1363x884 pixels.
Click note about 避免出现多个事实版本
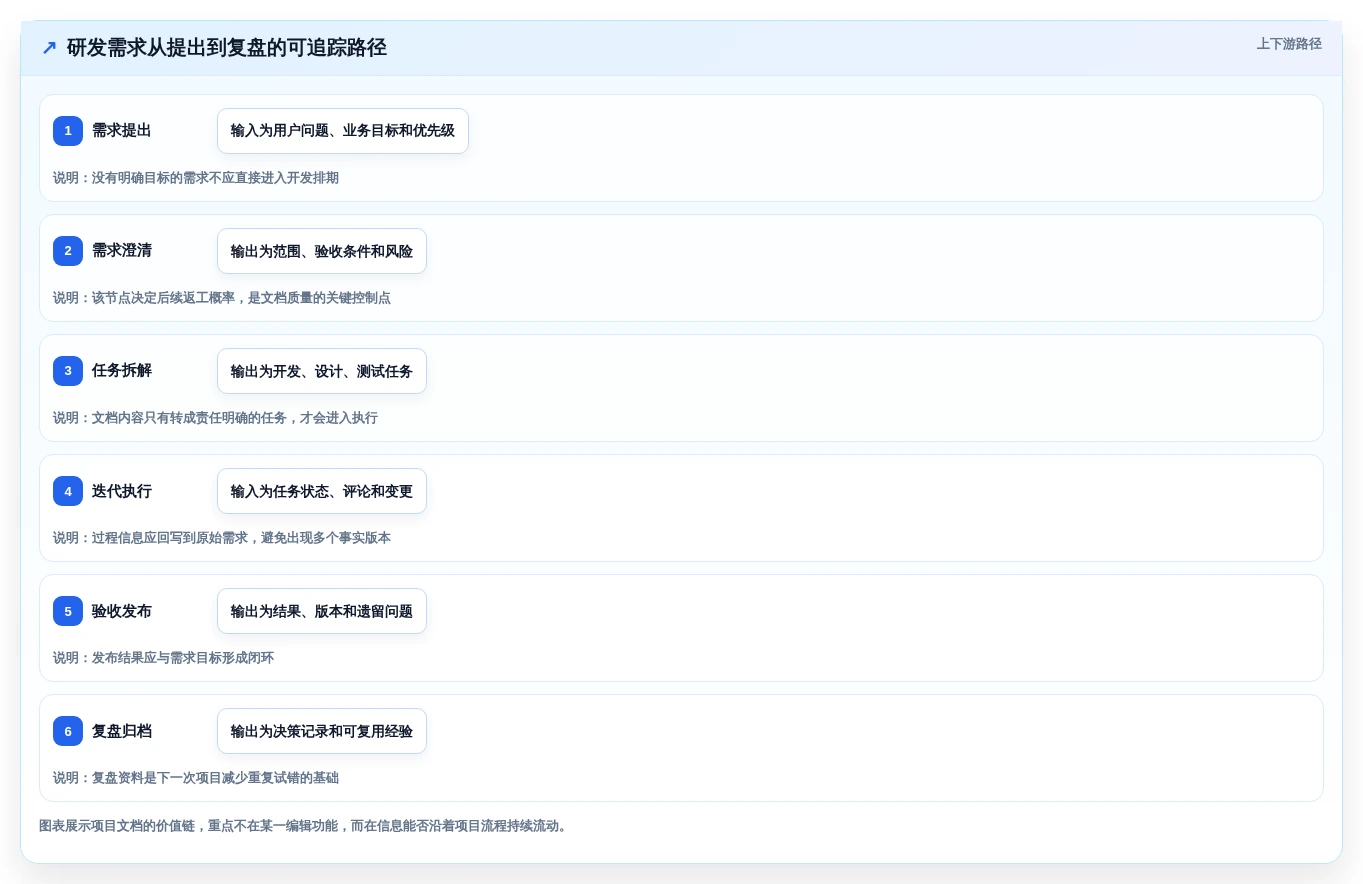222,538
